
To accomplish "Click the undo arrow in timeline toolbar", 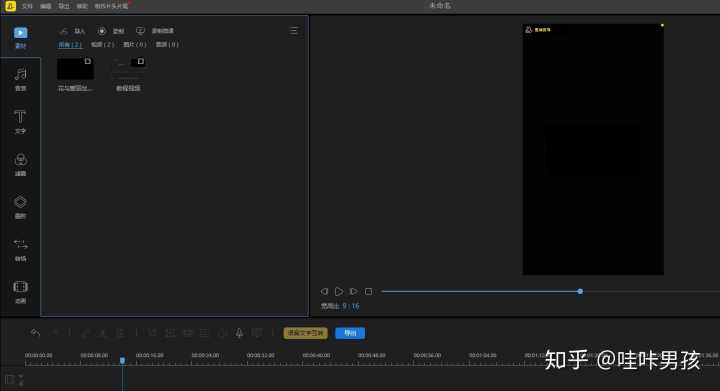I will pyautogui.click(x=35, y=333).
